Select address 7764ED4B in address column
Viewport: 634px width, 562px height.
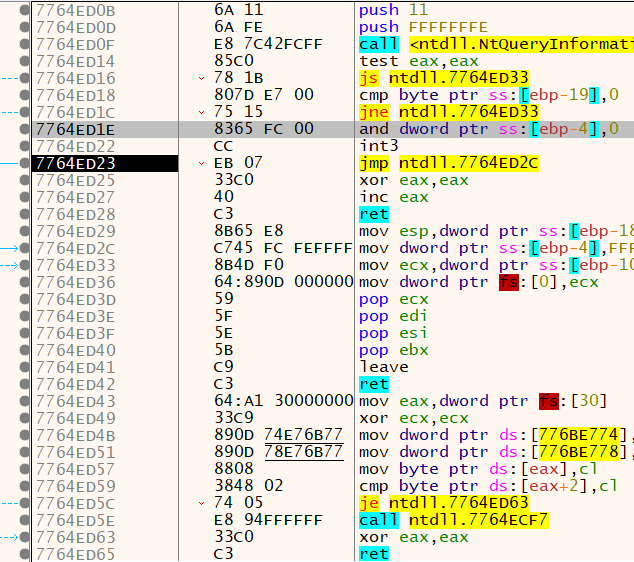click(x=76, y=435)
